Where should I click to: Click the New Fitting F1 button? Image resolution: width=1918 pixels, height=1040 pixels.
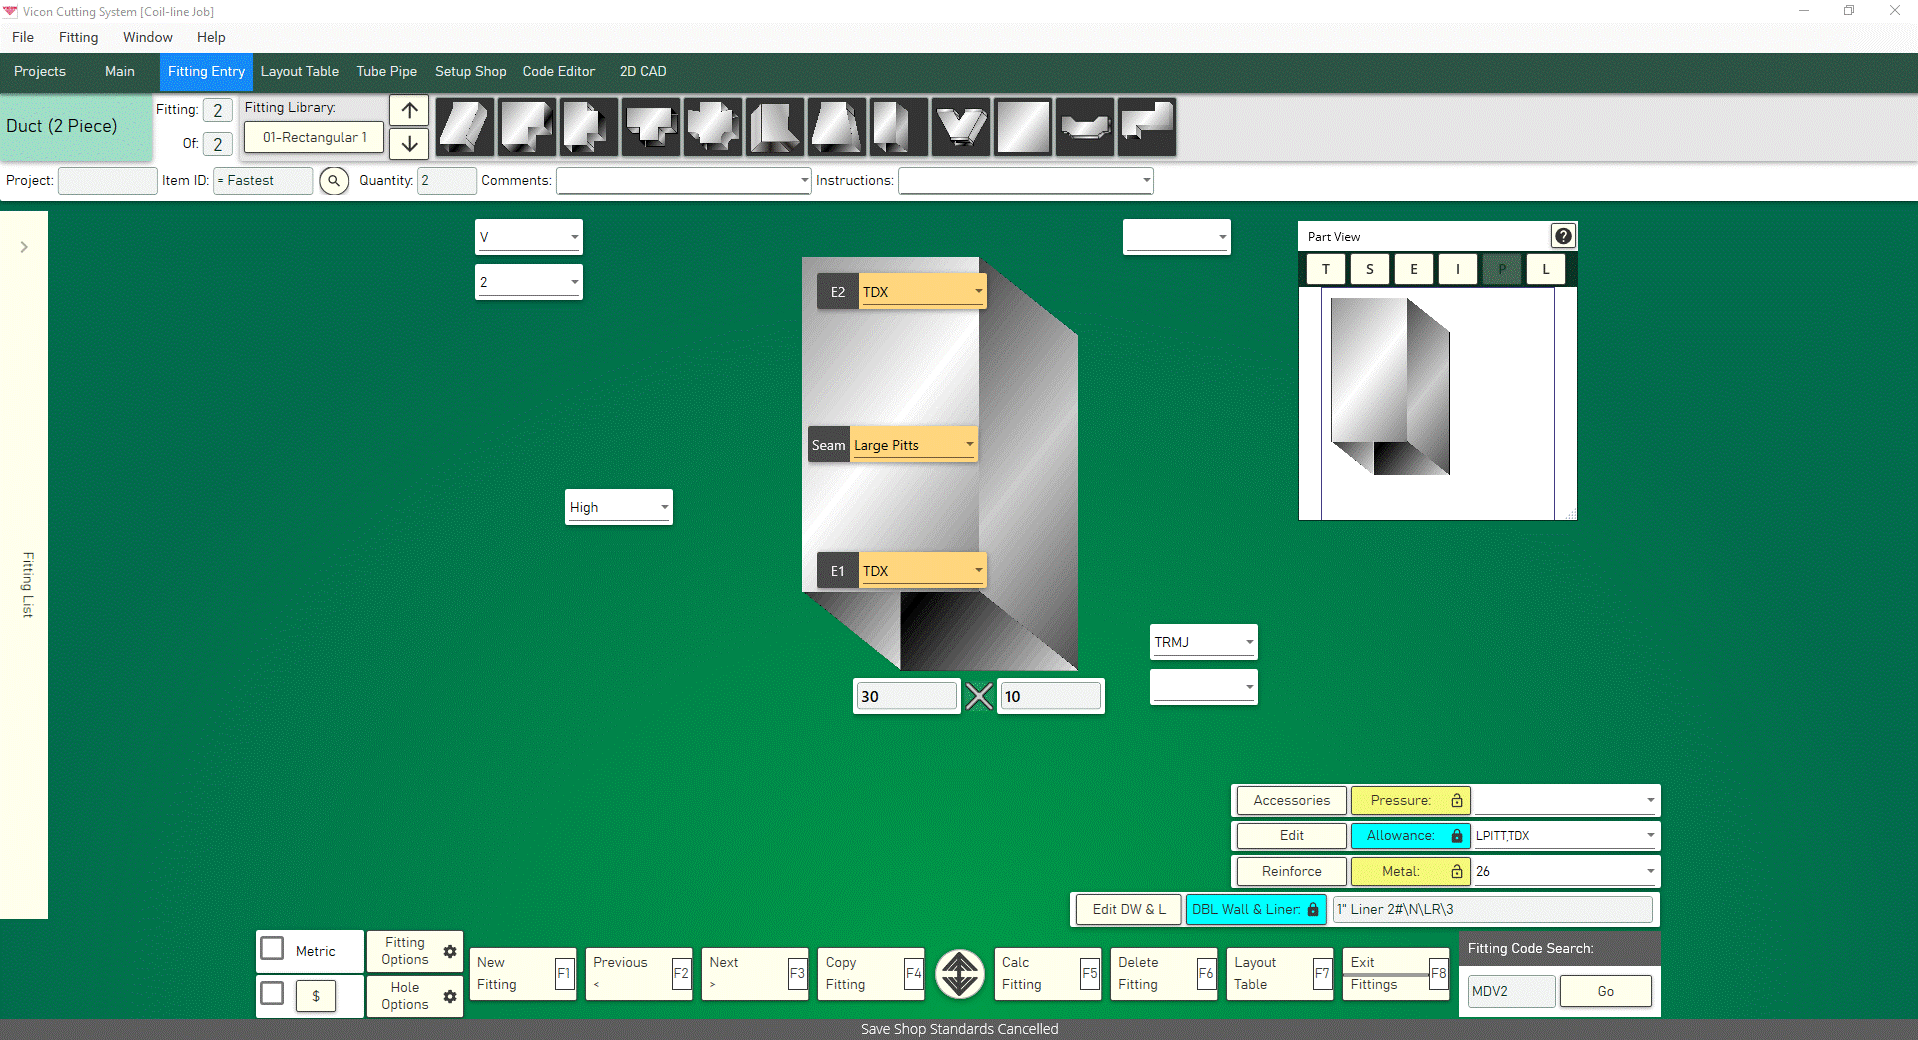click(x=523, y=974)
